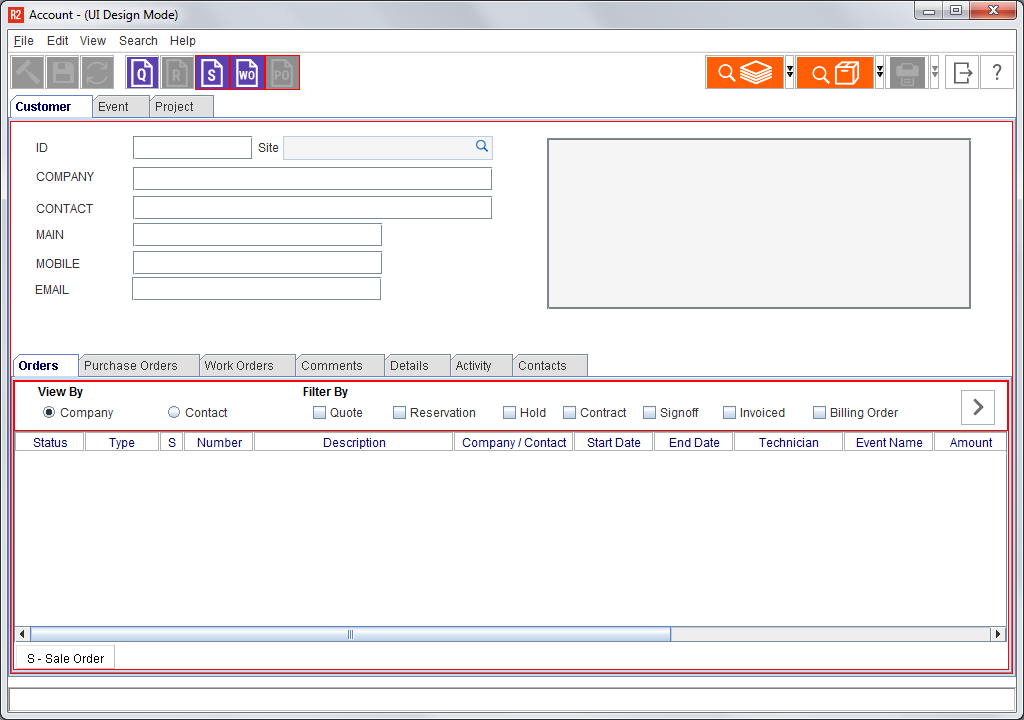The width and height of the screenshot is (1024, 720).
Task: Select the Contact radio button
Action: (x=174, y=412)
